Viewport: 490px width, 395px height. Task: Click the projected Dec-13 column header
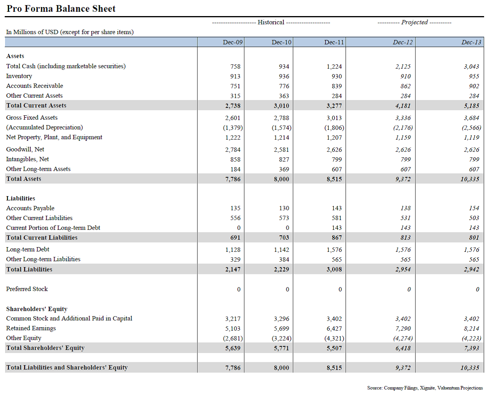point(471,42)
